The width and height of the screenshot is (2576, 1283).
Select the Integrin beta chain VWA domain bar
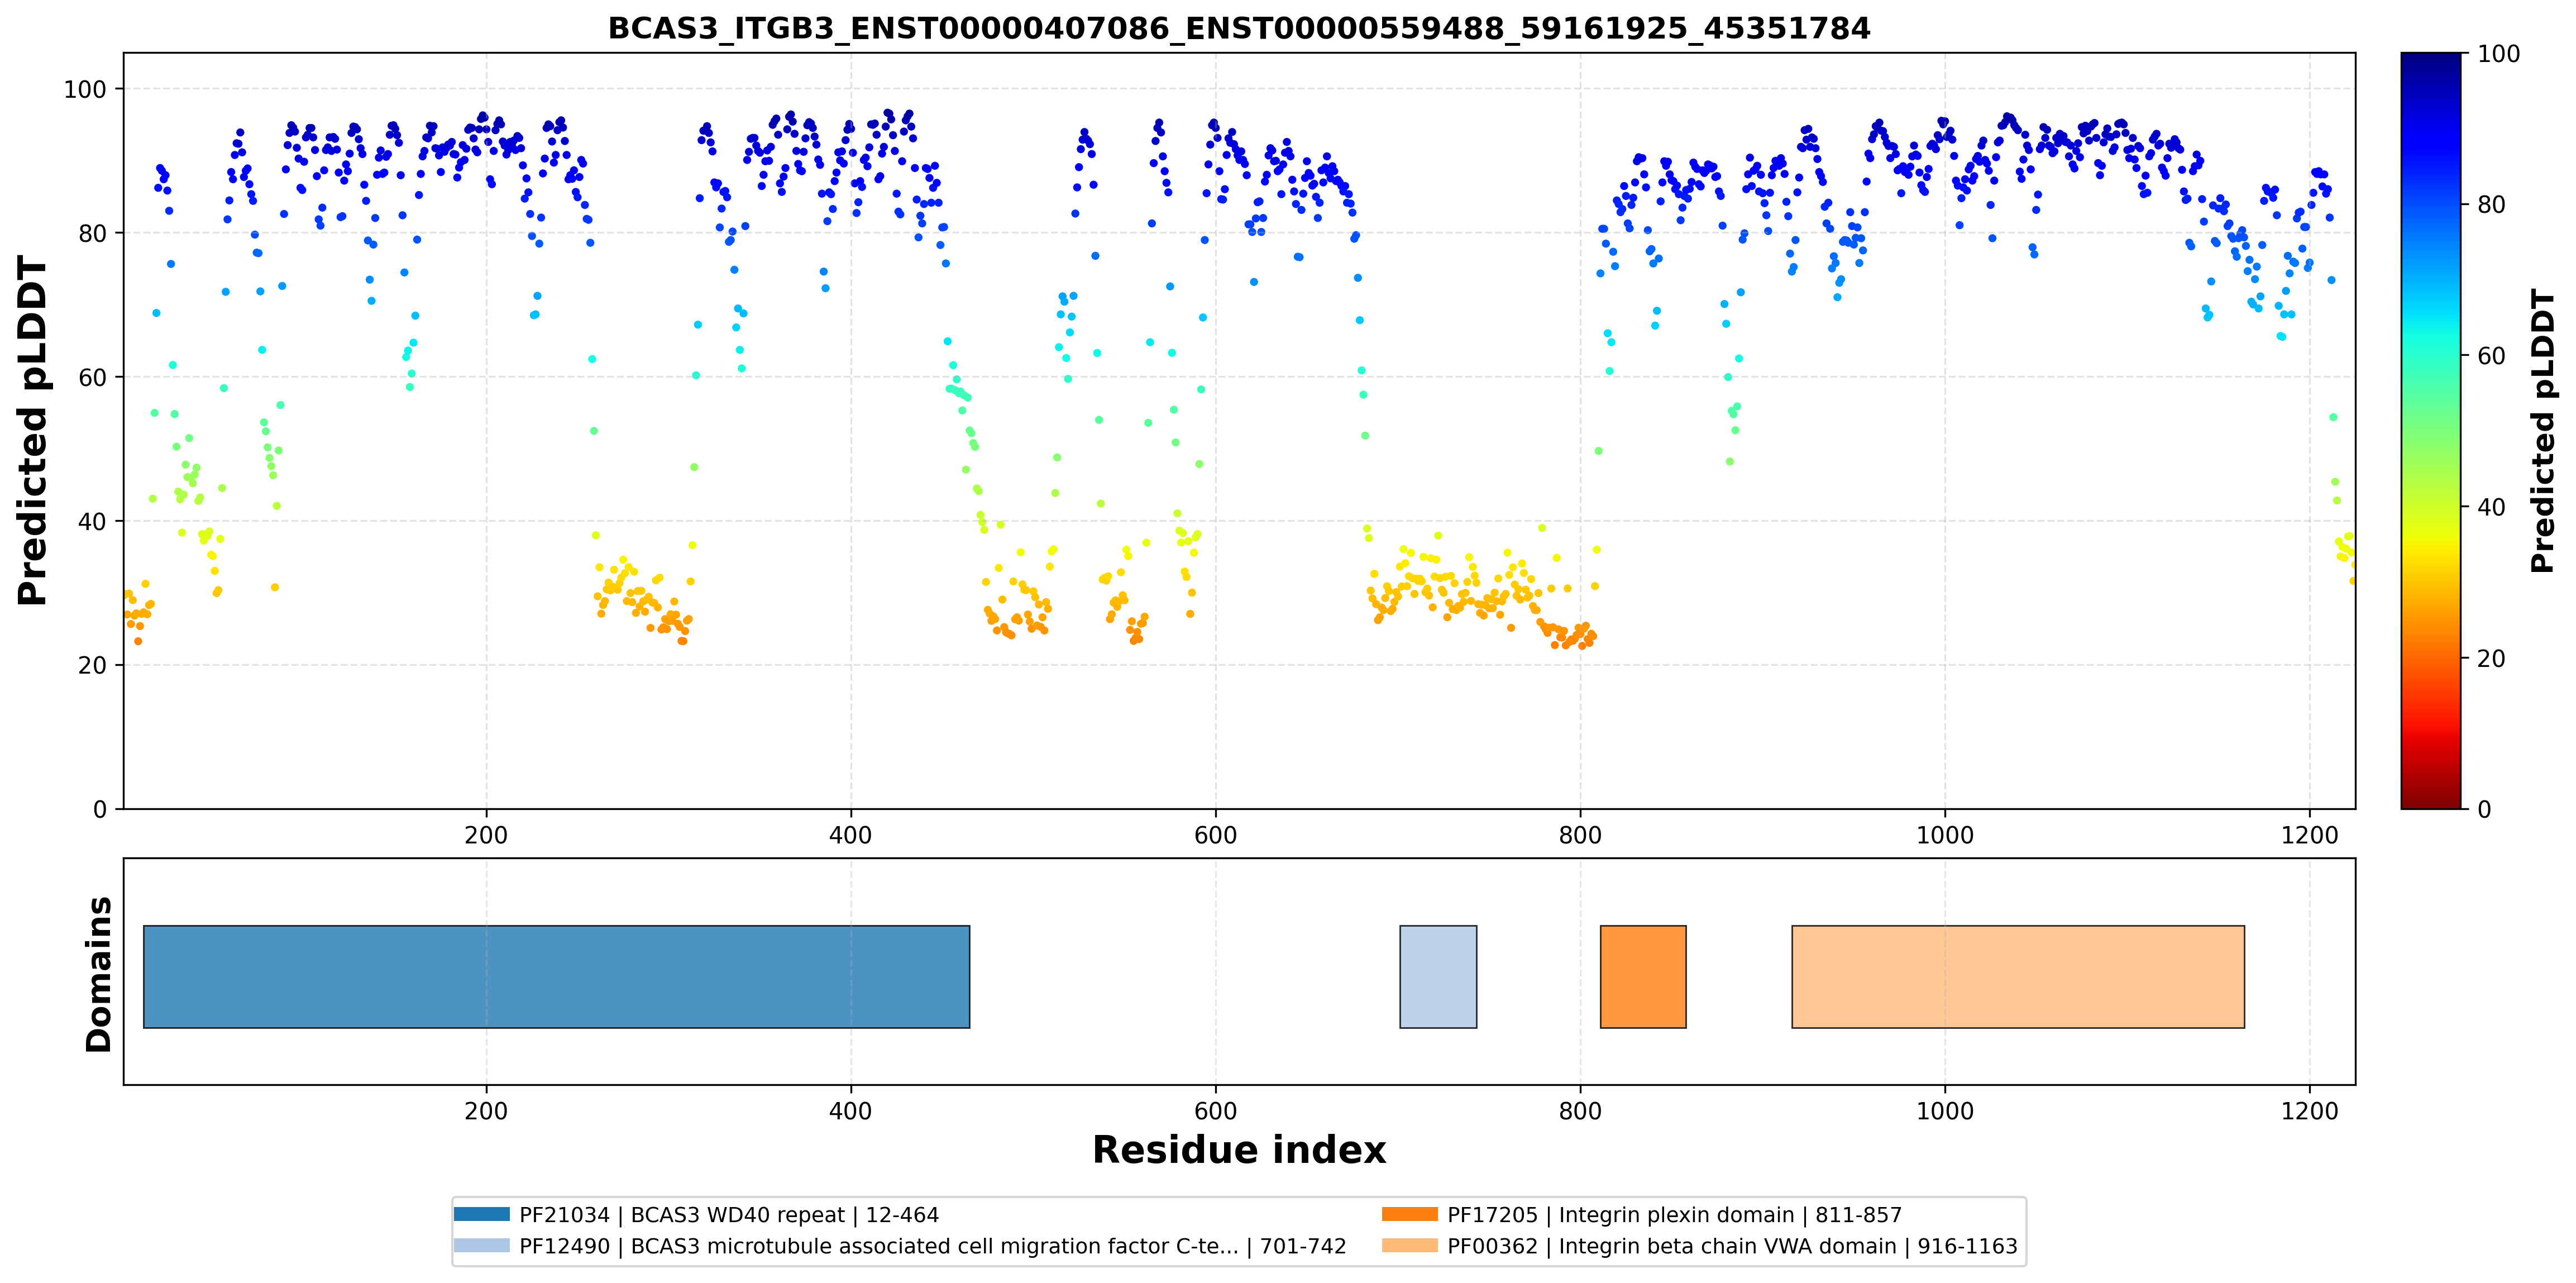pyautogui.click(x=2018, y=976)
